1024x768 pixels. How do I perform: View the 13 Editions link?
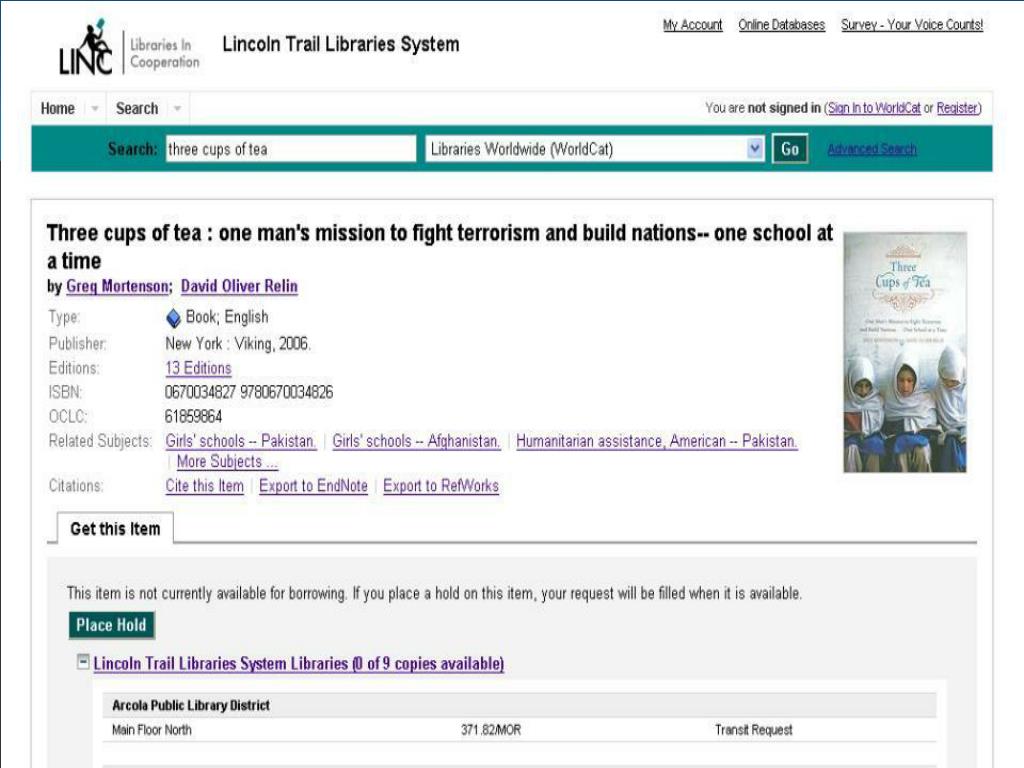(199, 368)
